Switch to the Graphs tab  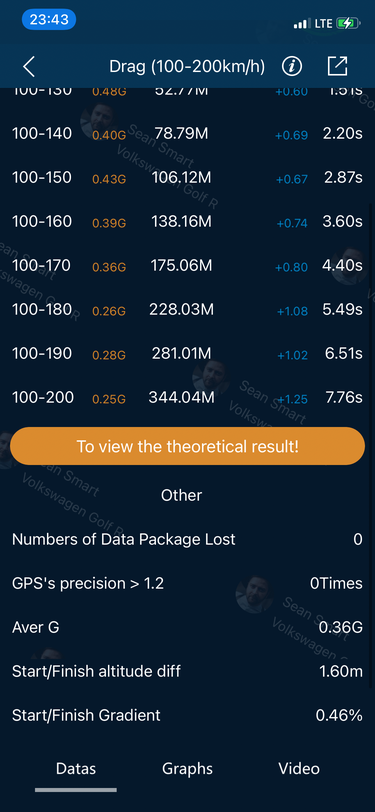pyautogui.click(x=188, y=768)
